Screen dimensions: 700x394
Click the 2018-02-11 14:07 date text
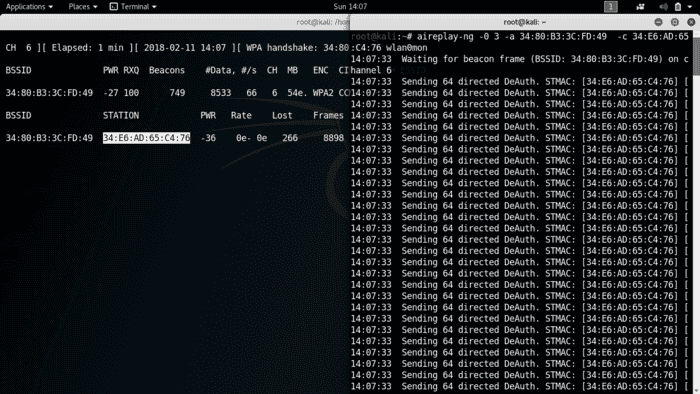click(x=185, y=48)
